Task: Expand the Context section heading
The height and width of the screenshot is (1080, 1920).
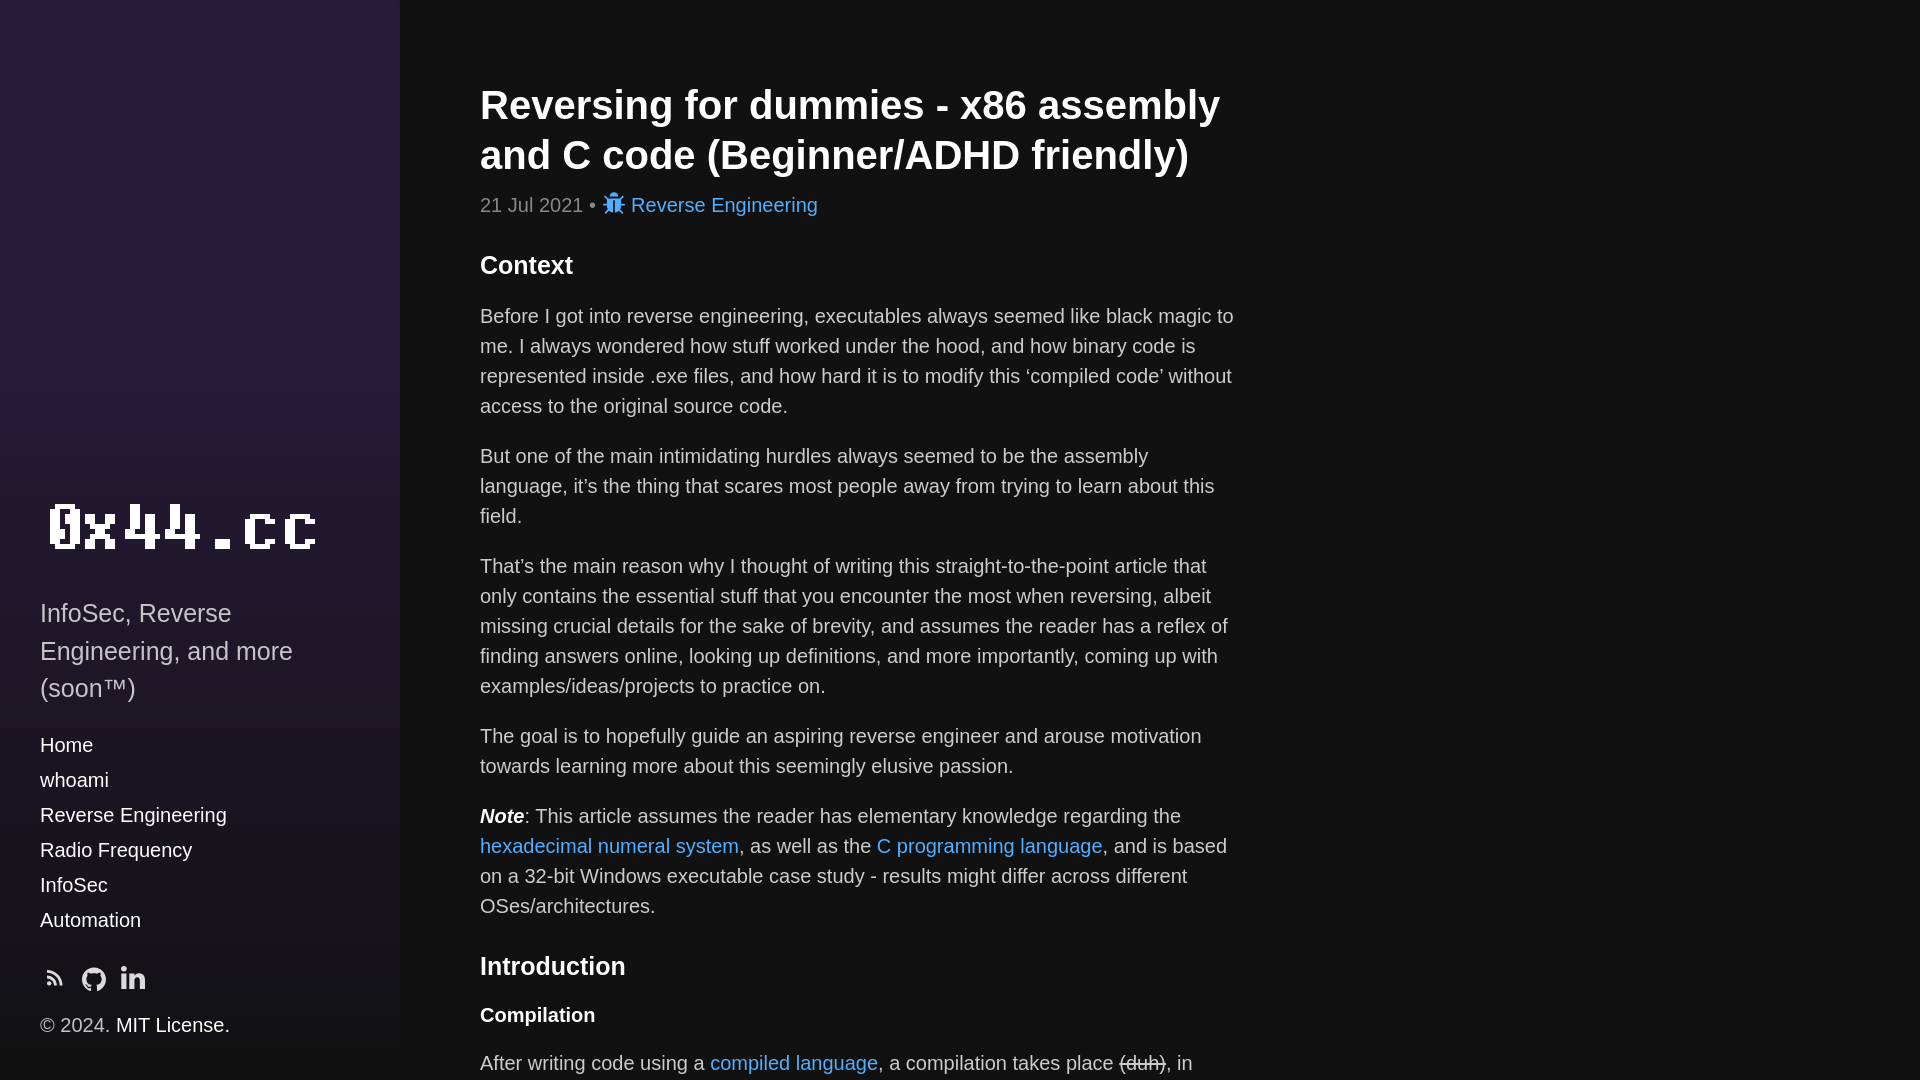Action: pyautogui.click(x=526, y=265)
